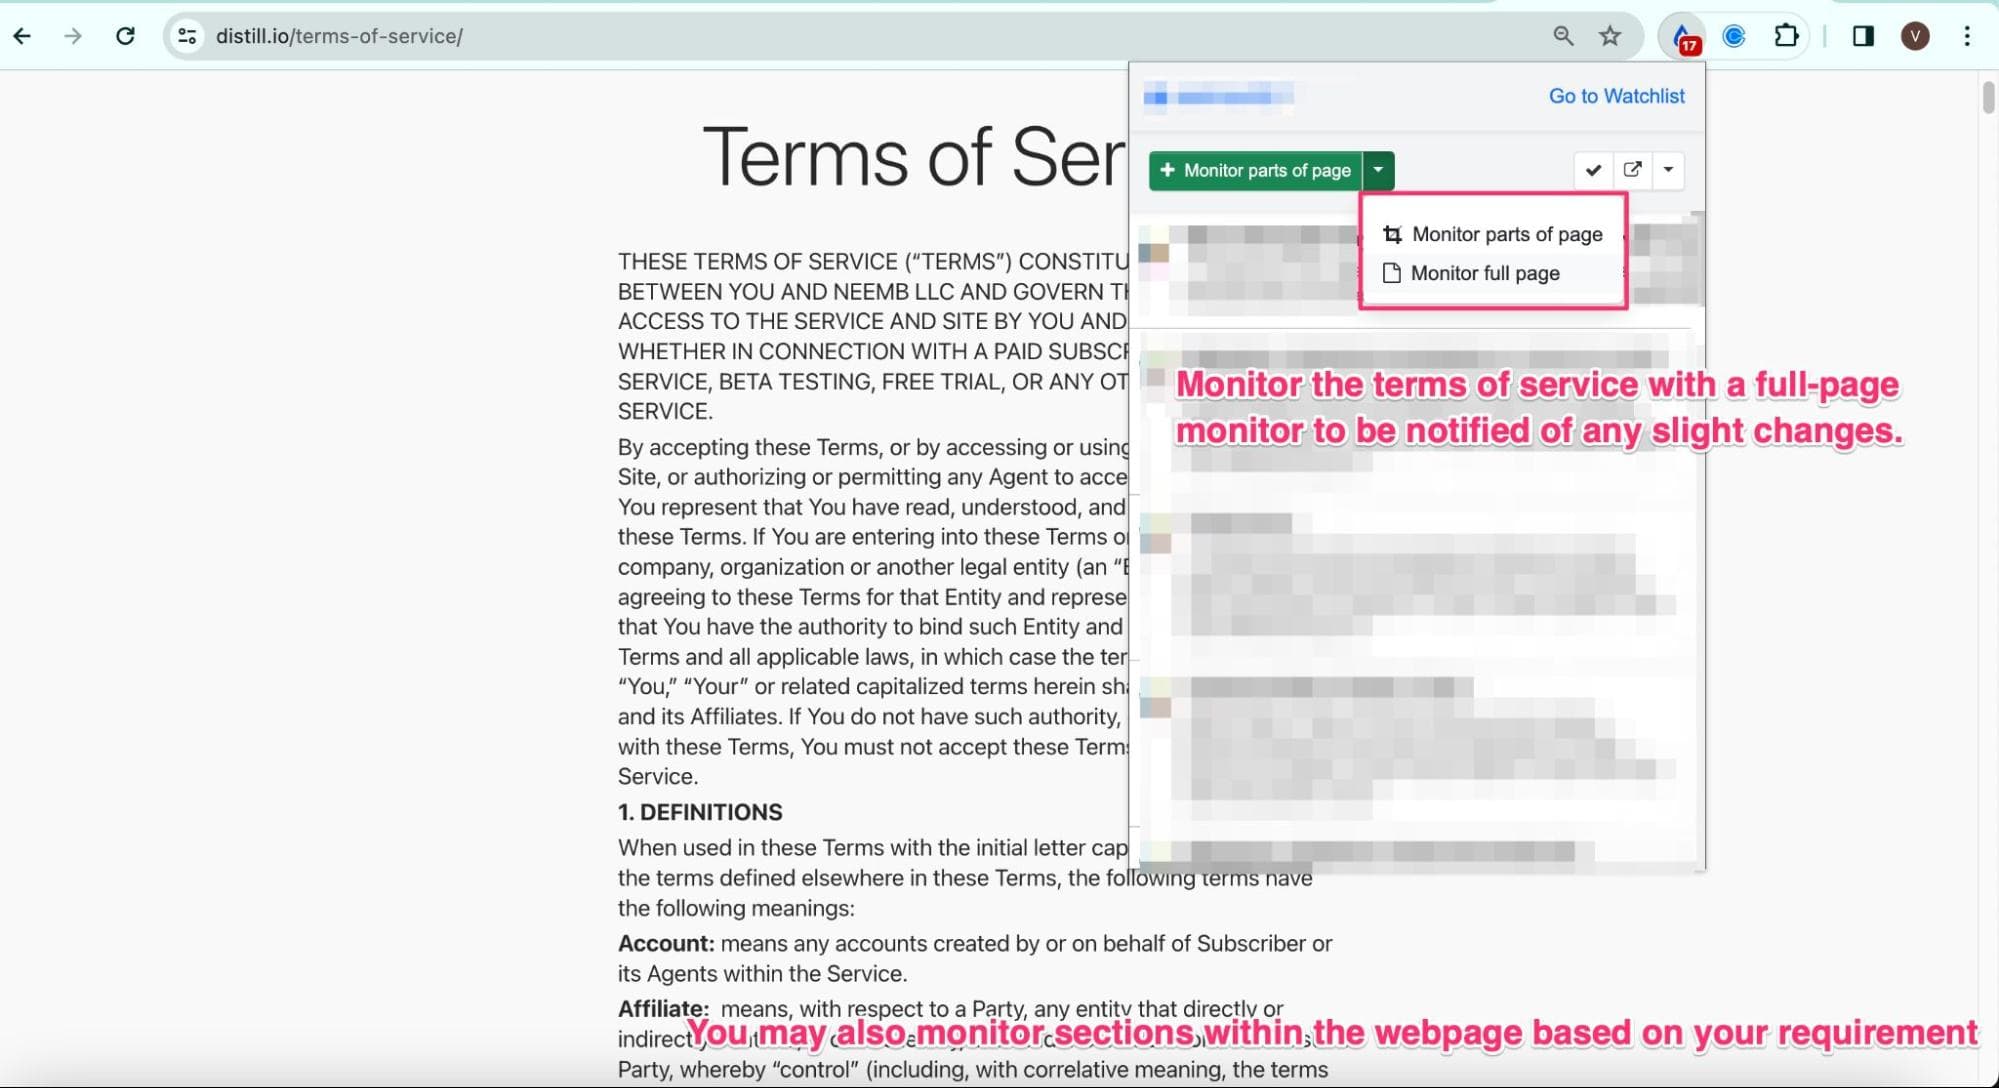This screenshot has width=1999, height=1088.
Task: Open watch in new tab via external-link icon
Action: click(1633, 170)
